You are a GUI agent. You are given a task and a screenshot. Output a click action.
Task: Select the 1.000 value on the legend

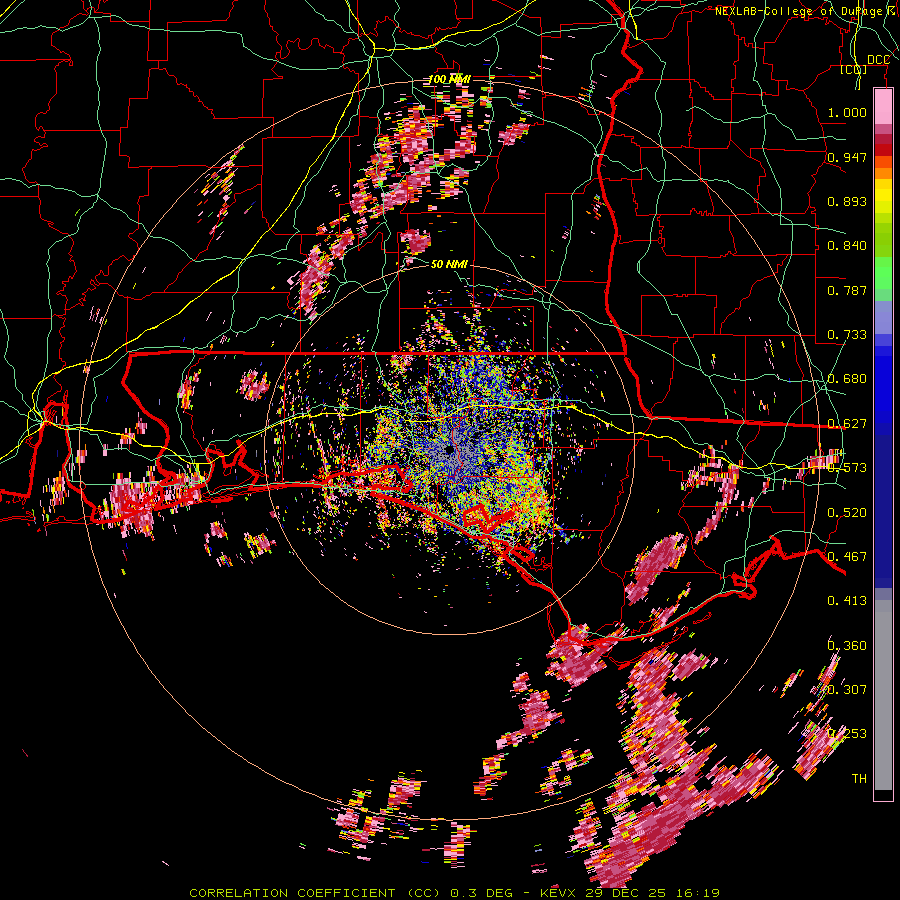click(847, 112)
